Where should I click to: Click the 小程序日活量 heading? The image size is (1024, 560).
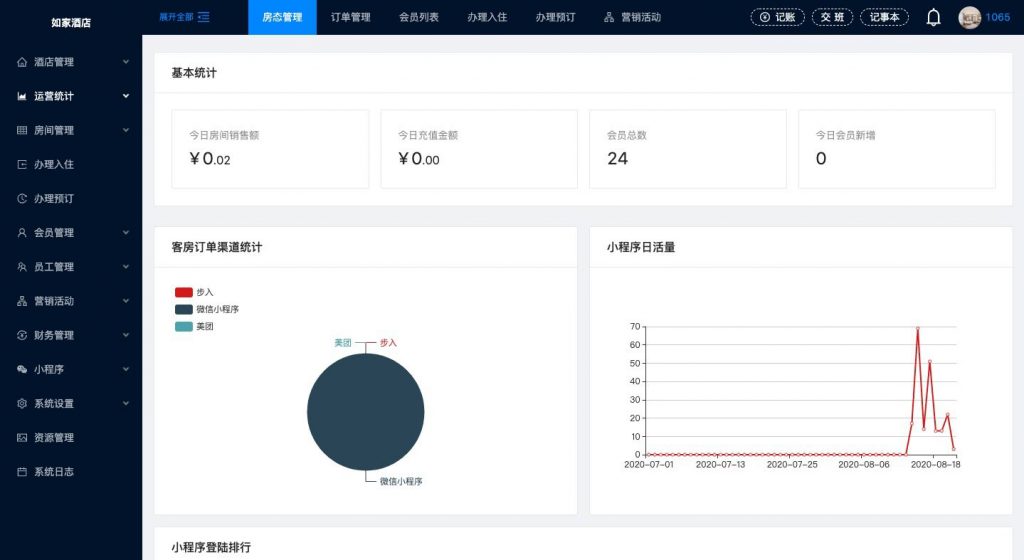click(x=641, y=247)
